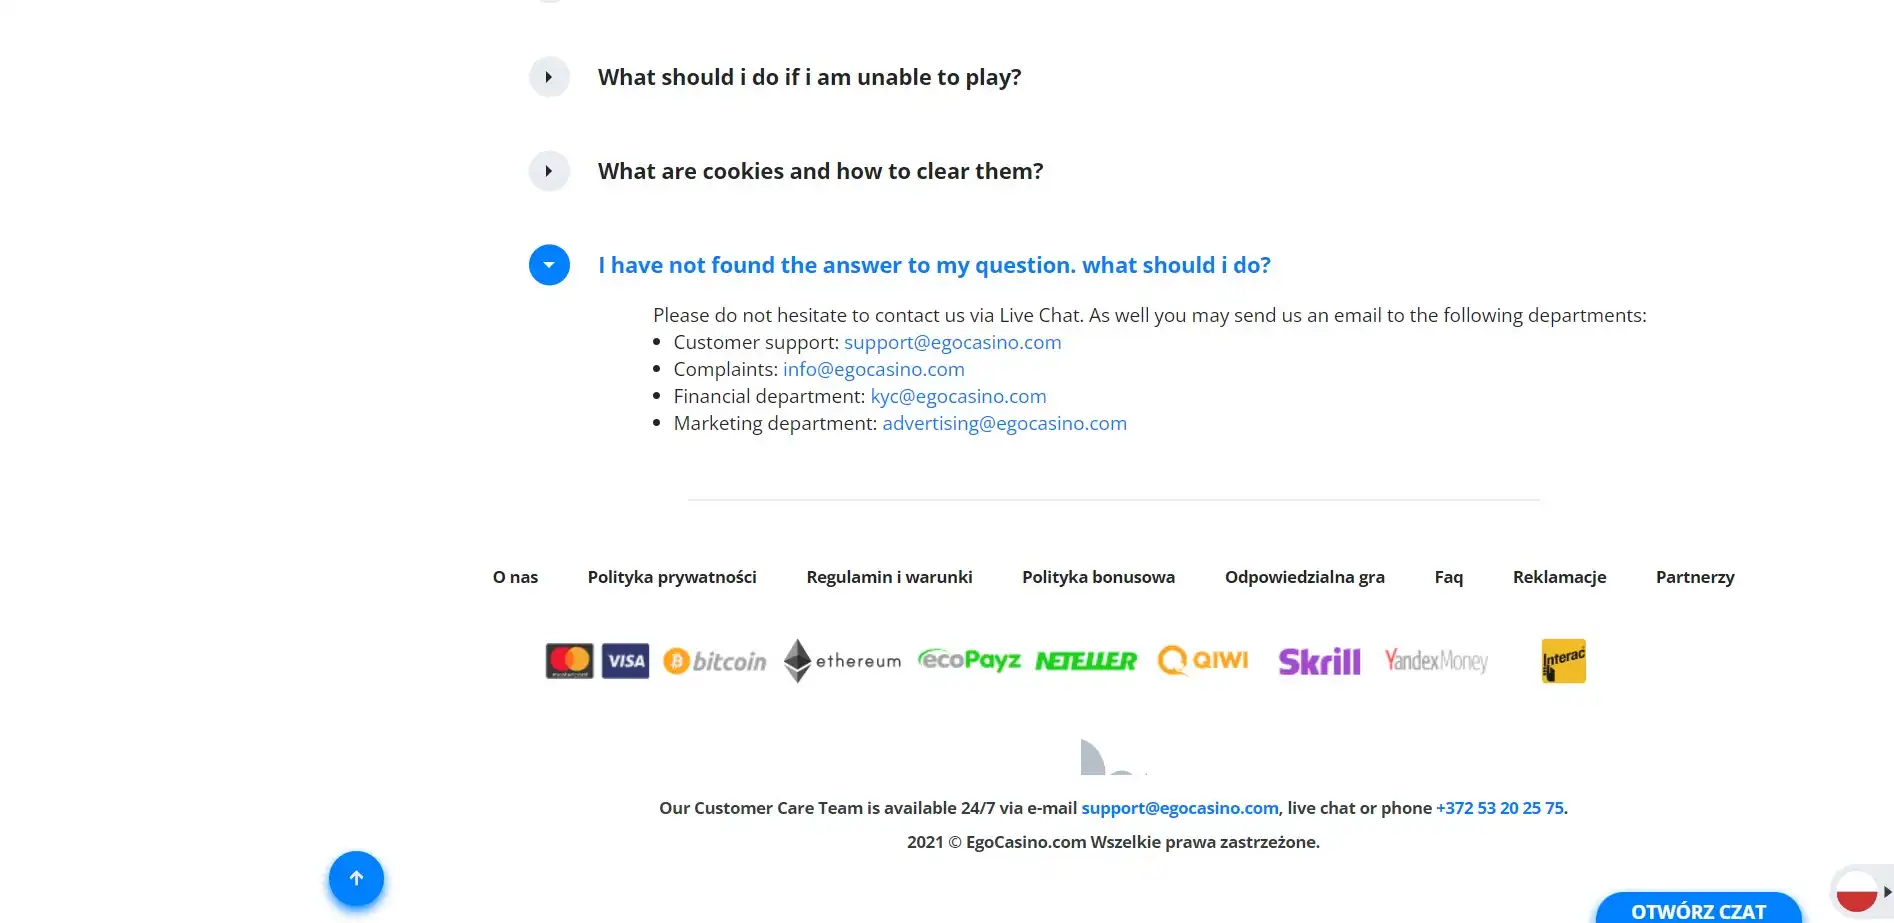Go to the Faq footer item

point(1448,577)
